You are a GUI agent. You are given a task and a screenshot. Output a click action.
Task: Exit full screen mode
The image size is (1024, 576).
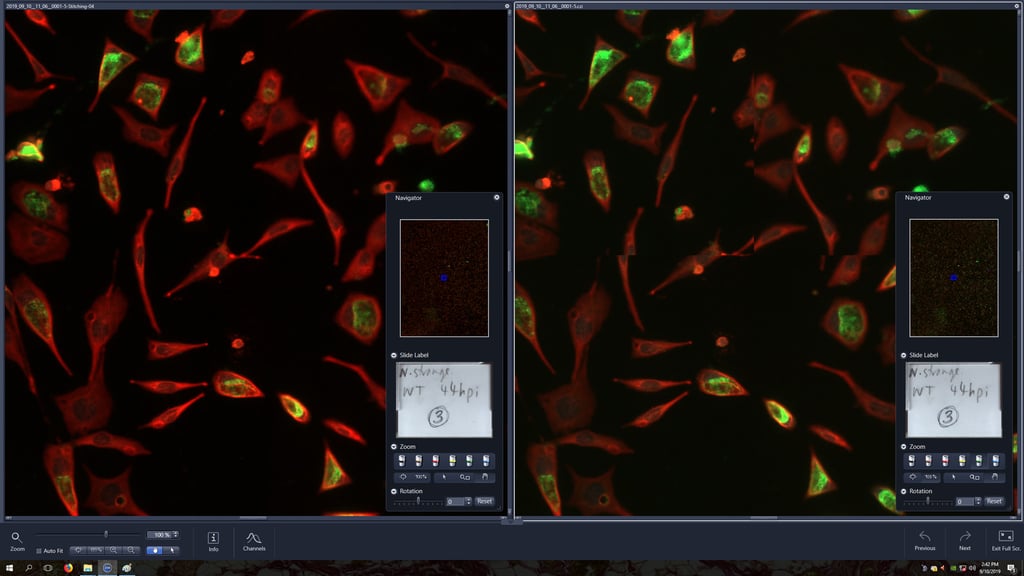pos(1006,541)
